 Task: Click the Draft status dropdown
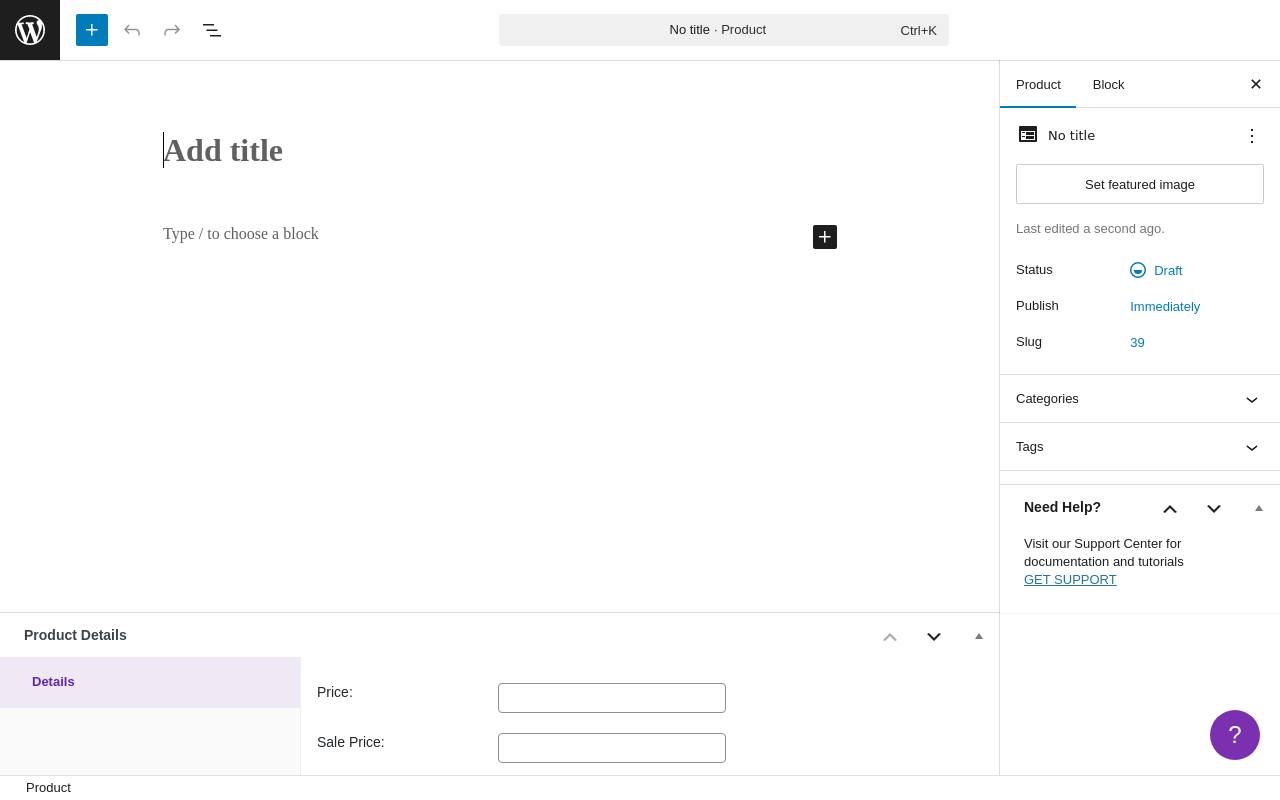point(1157,270)
